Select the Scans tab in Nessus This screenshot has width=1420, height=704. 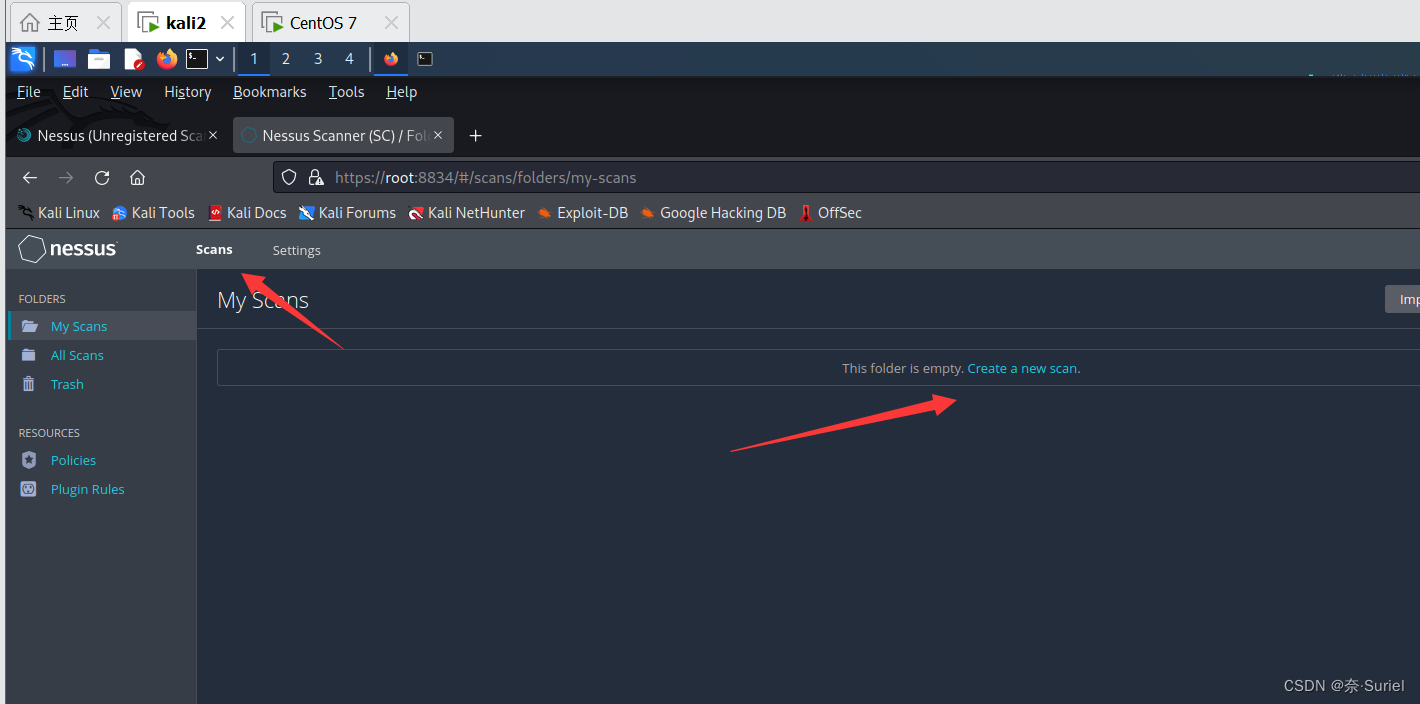point(214,250)
